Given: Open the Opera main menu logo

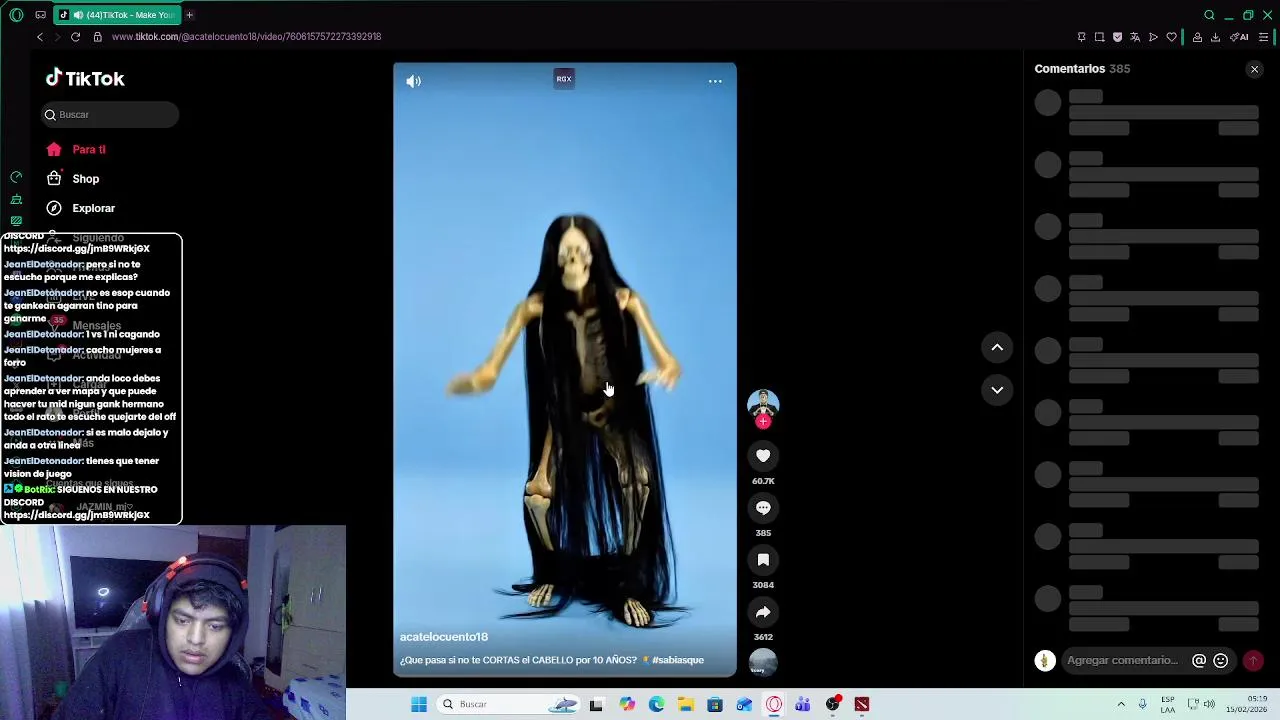Looking at the screenshot, I should pos(16,15).
